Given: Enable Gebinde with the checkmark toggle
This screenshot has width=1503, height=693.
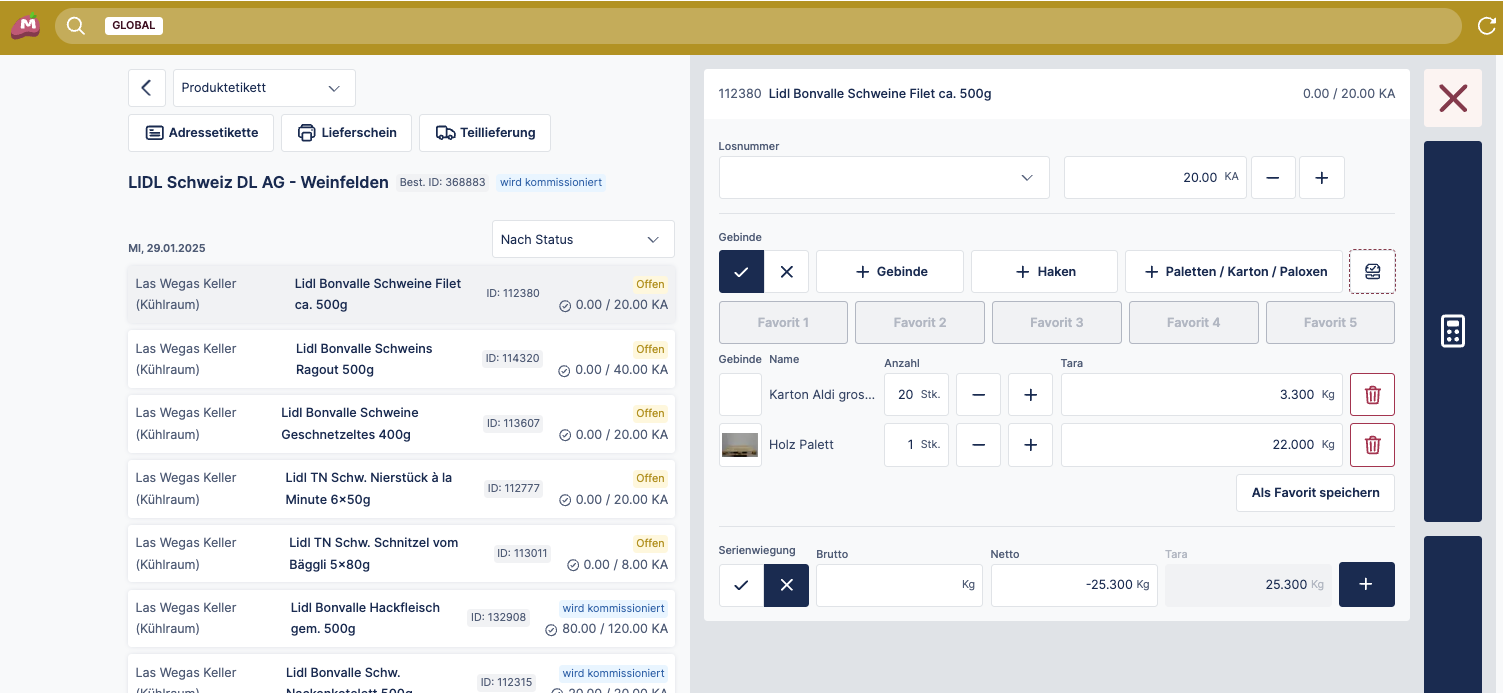Looking at the screenshot, I should pos(741,272).
